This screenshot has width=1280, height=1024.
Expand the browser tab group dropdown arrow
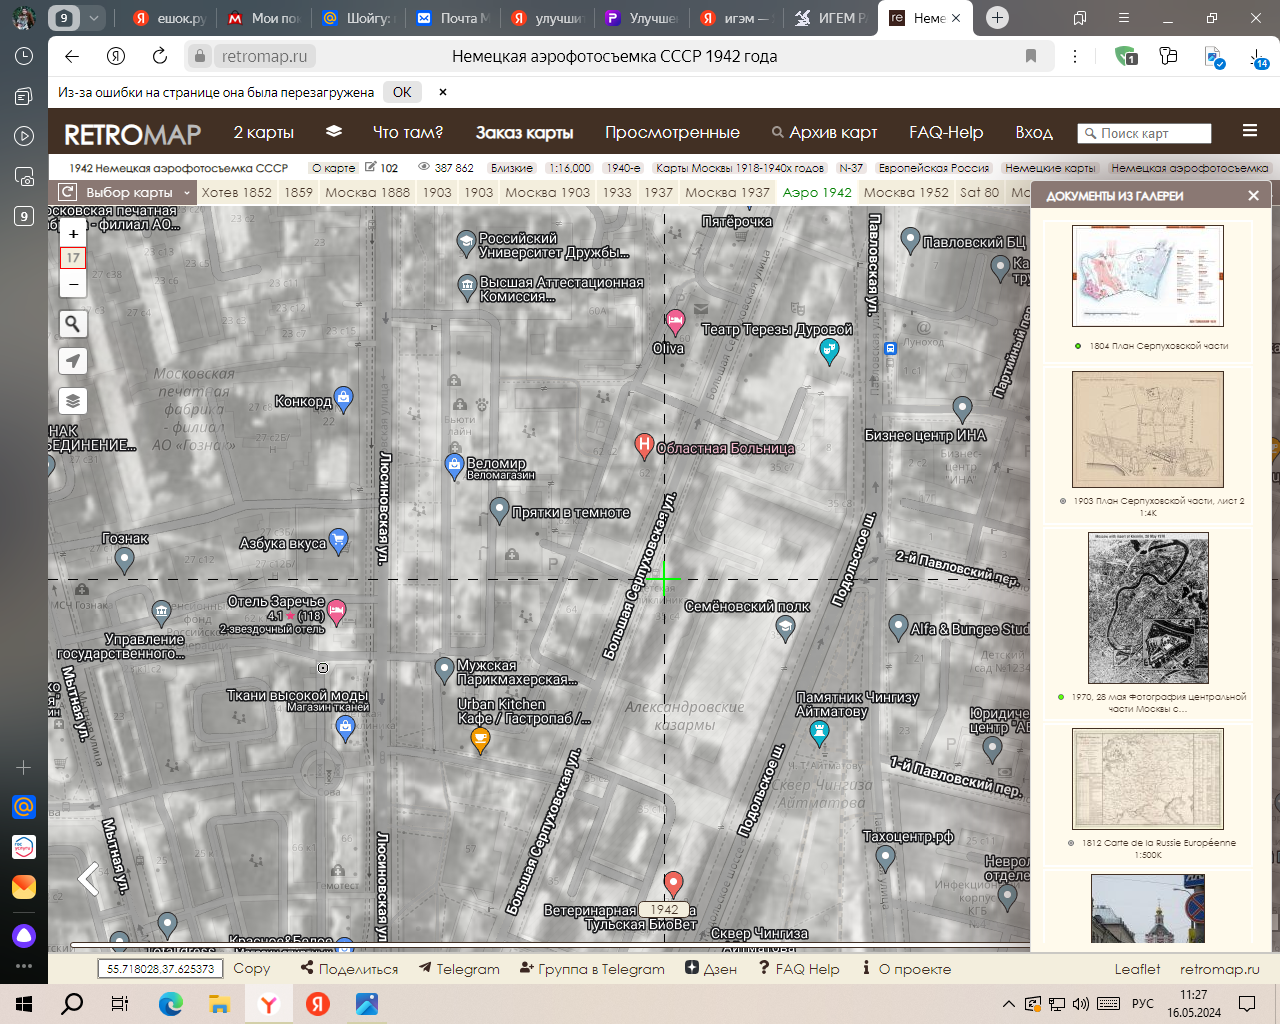93,18
